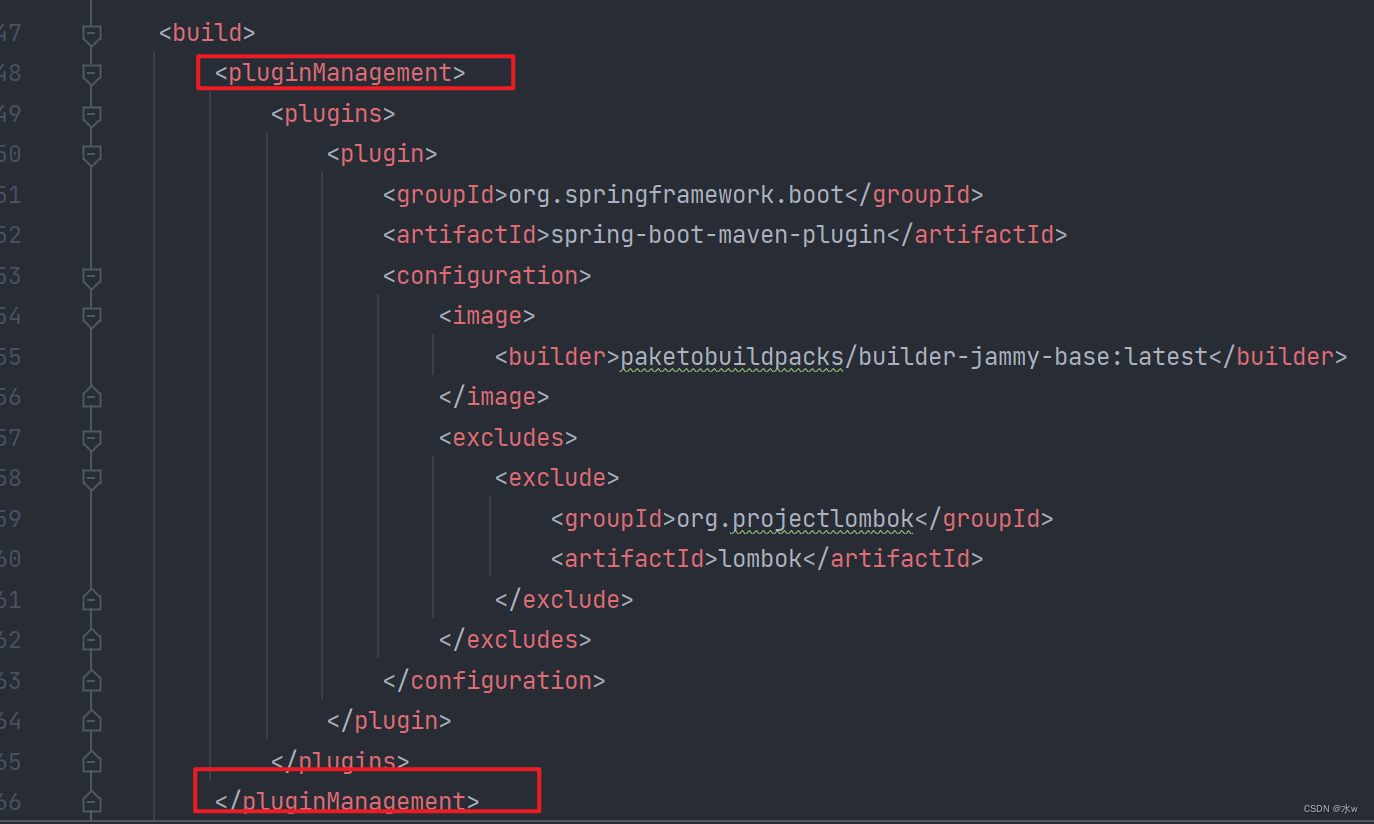Screen dimensions: 1374x824
Task: Click the closing </exclude> tag
Action: point(564,599)
